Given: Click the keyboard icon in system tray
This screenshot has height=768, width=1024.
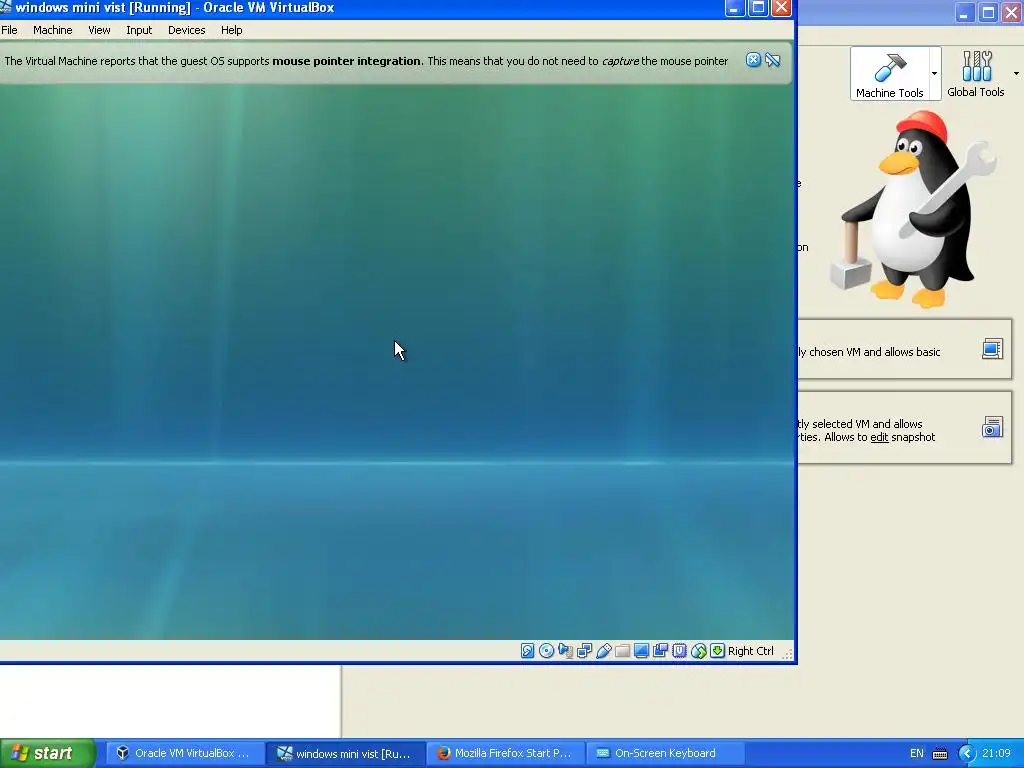Looking at the screenshot, I should tap(940, 754).
